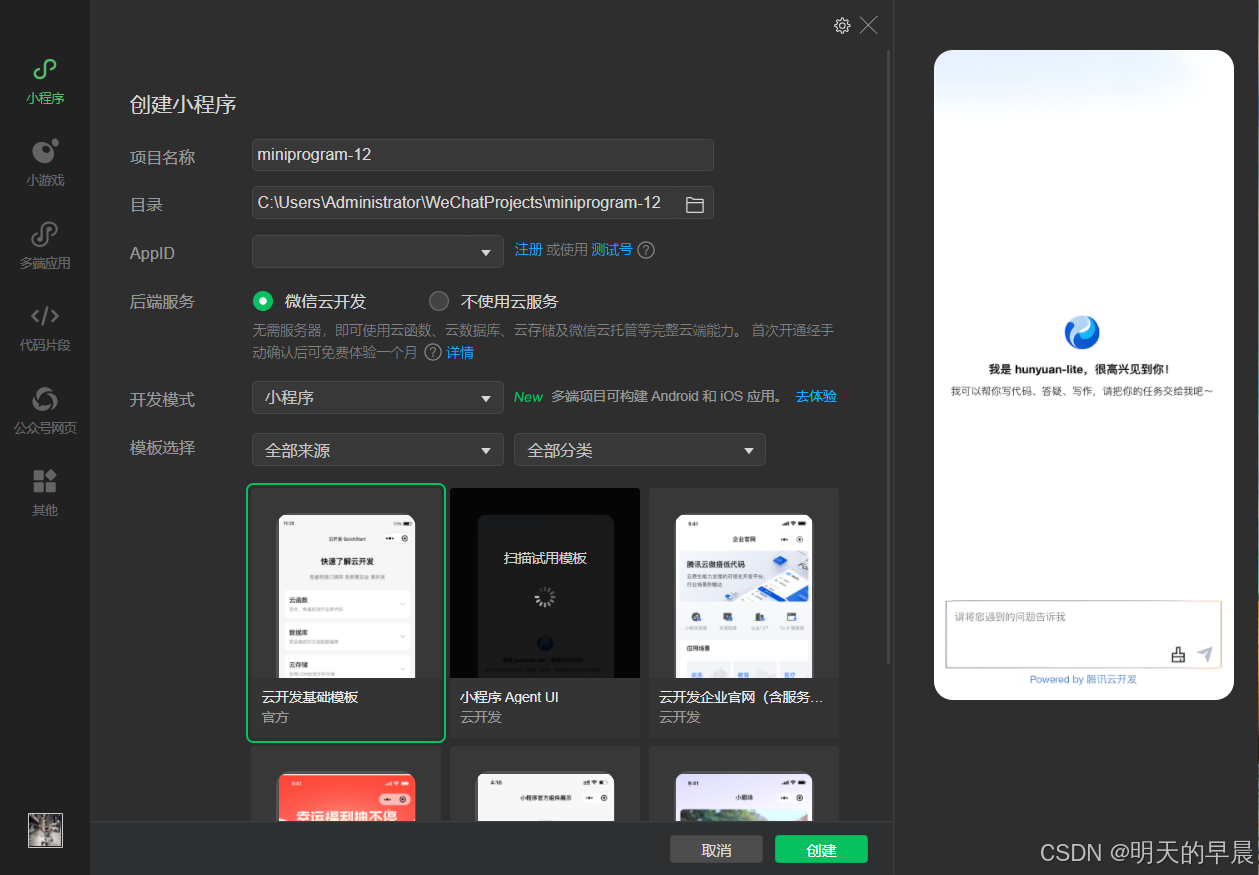Open the 公众号网页 sidebar section
1259x875 pixels.
(45, 411)
